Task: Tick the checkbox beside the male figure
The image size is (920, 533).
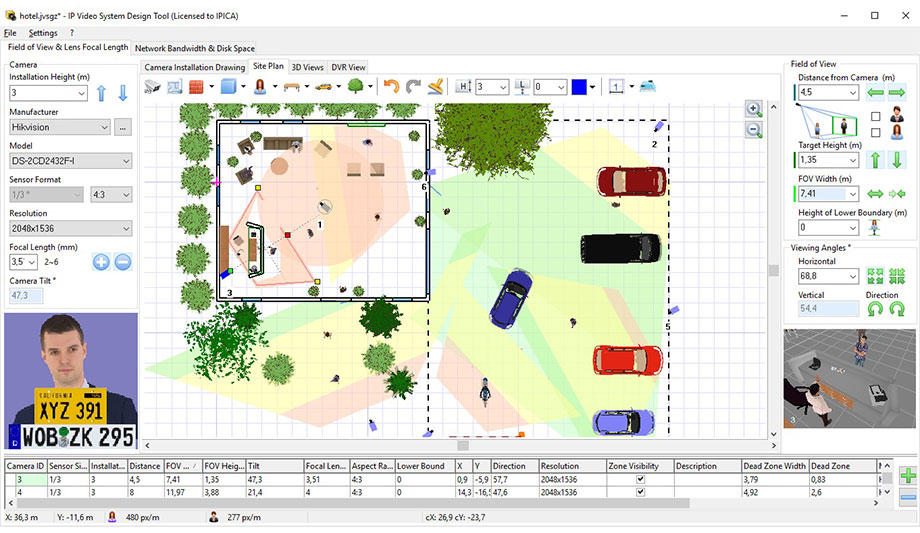Action: click(x=875, y=116)
